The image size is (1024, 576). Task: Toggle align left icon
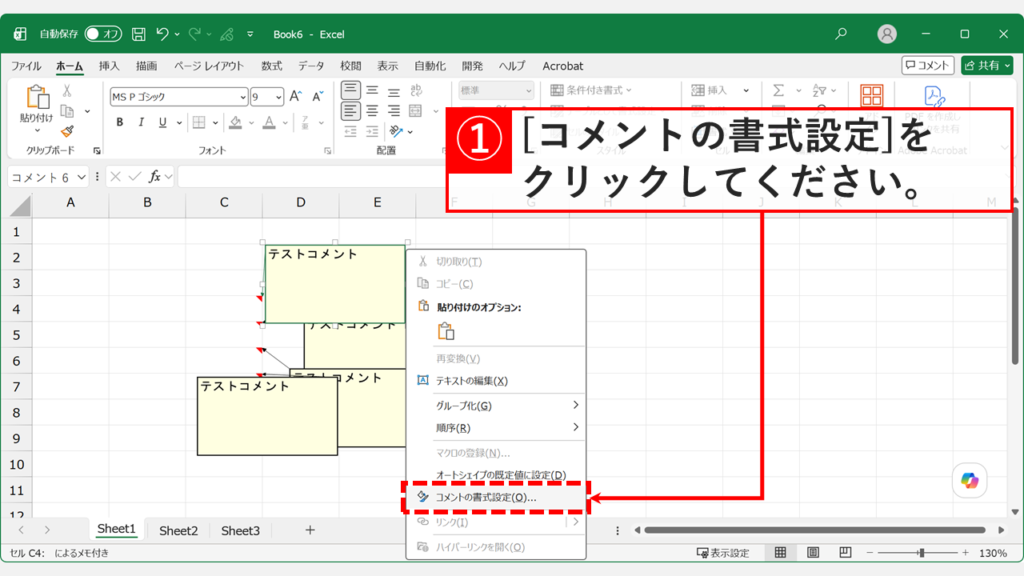click(350, 111)
